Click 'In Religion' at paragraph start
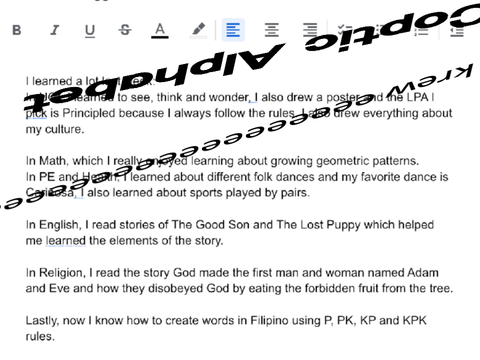 point(55,273)
